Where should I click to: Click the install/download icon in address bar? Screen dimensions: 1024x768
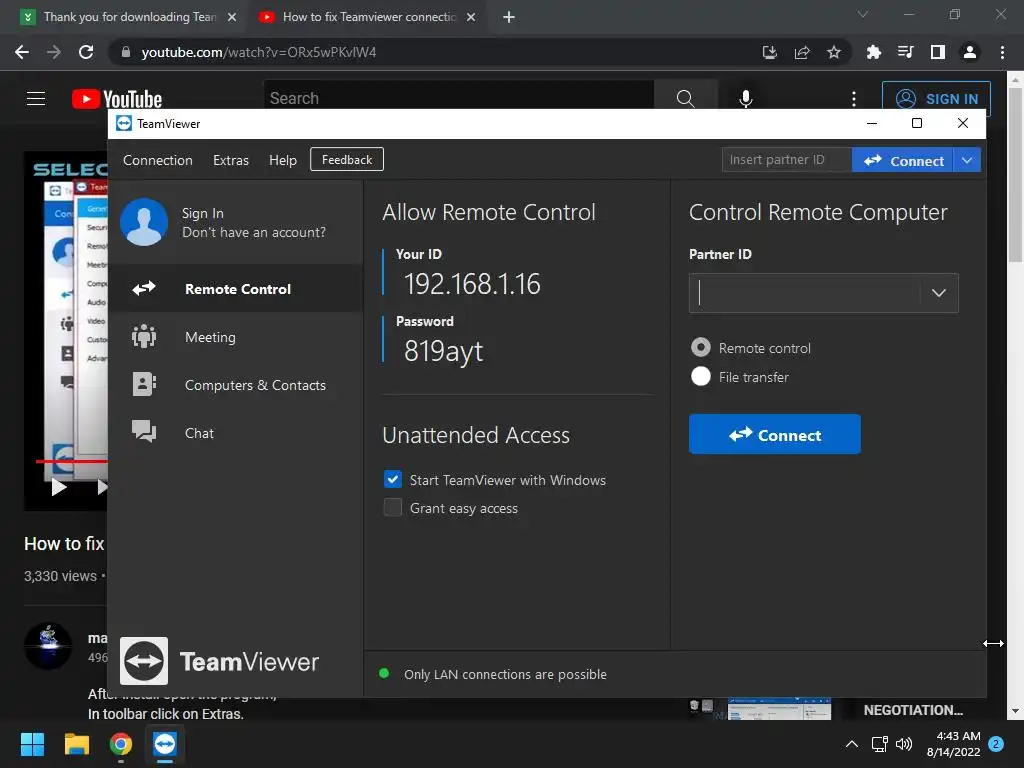point(770,52)
